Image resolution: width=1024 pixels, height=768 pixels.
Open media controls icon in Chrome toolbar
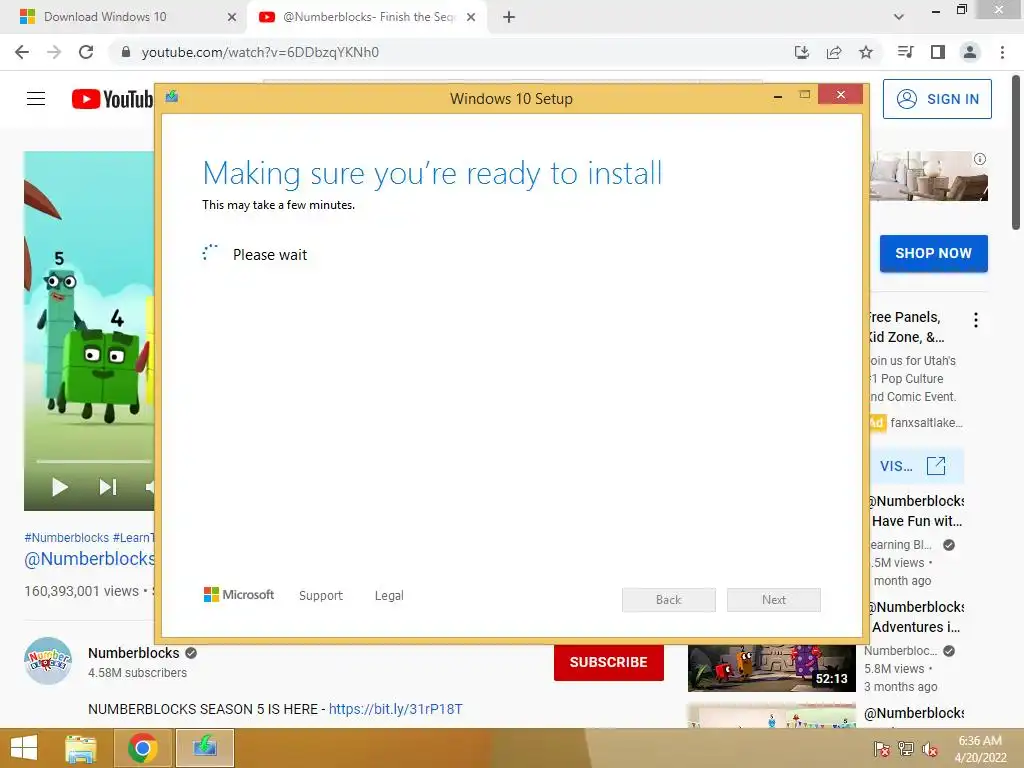click(905, 52)
